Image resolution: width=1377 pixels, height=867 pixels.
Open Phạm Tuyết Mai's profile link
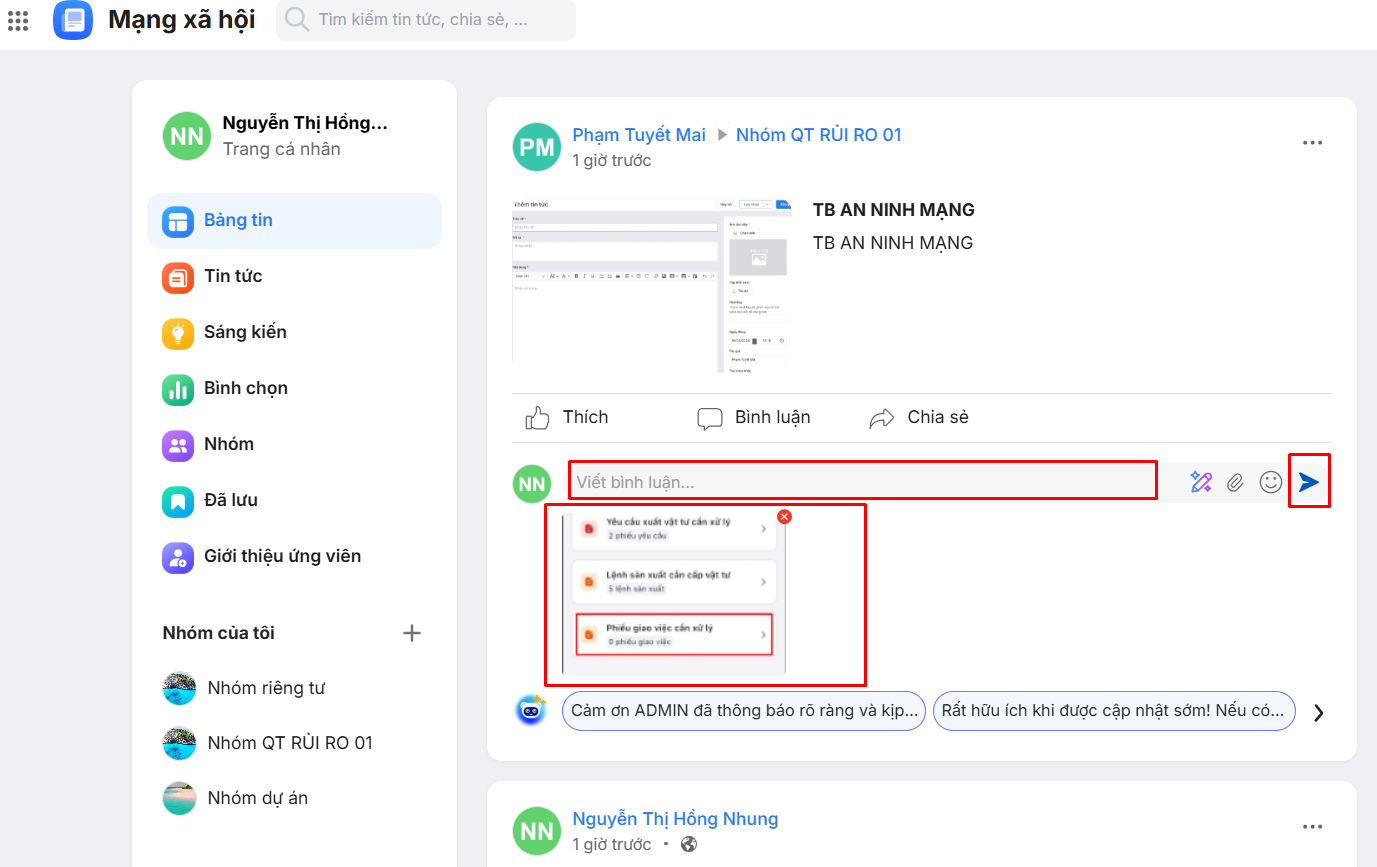click(639, 135)
